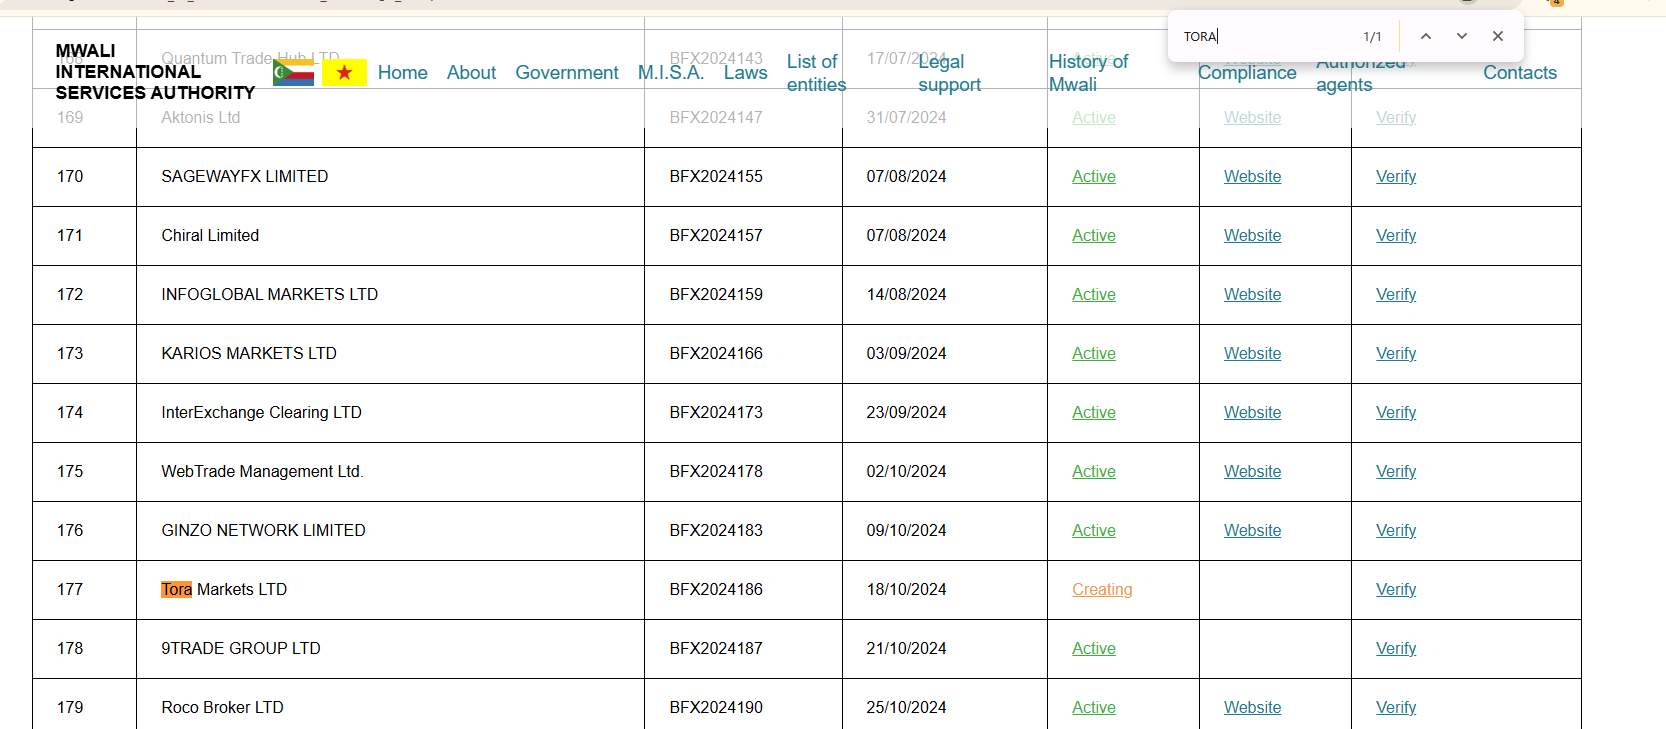Viewport: 1666px width, 729px height.
Task: Open Website link for Chiral Limited
Action: pos(1252,236)
